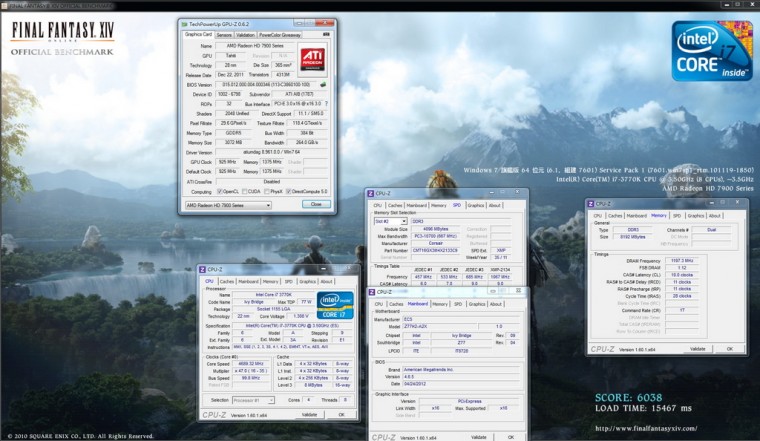Click the GPU-Z title bar application icon

[185, 22]
